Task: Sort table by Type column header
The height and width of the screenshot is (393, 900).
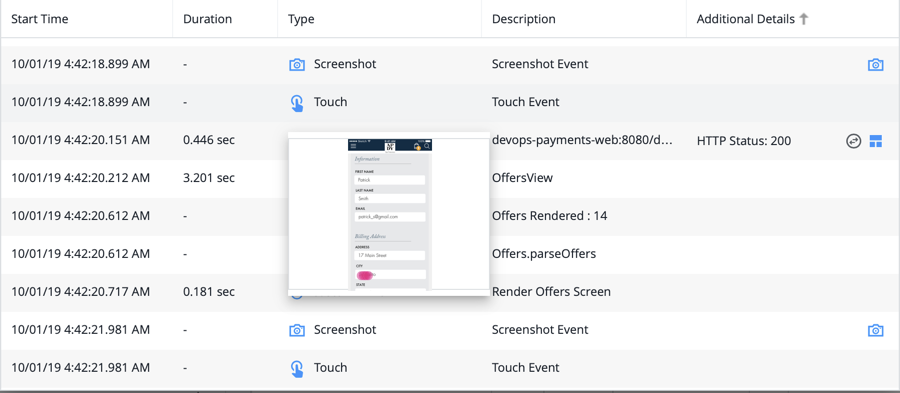Action: 301,19
